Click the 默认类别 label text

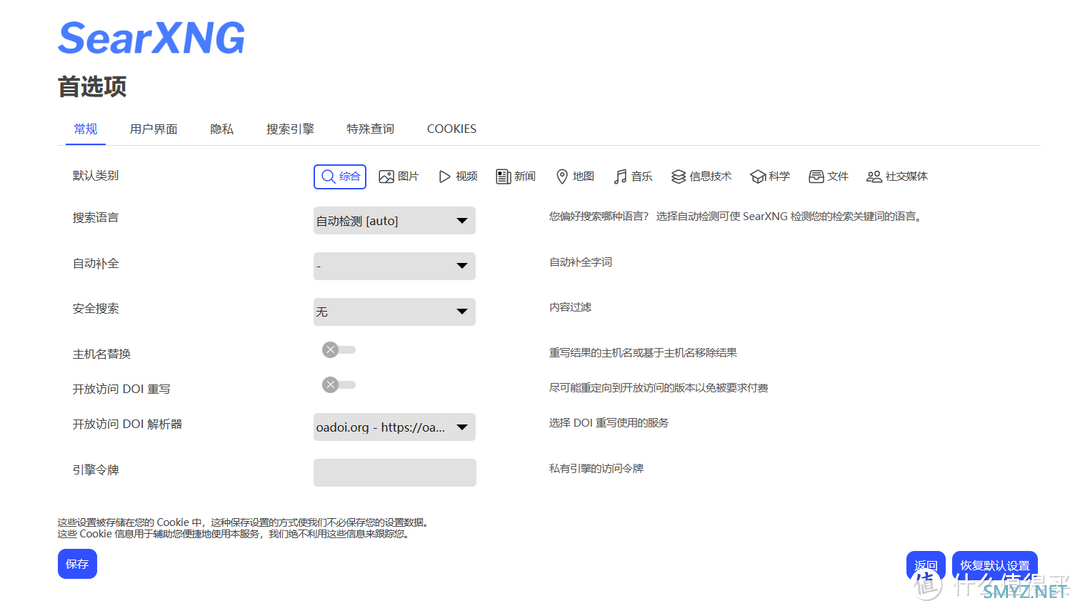[x=96, y=176]
